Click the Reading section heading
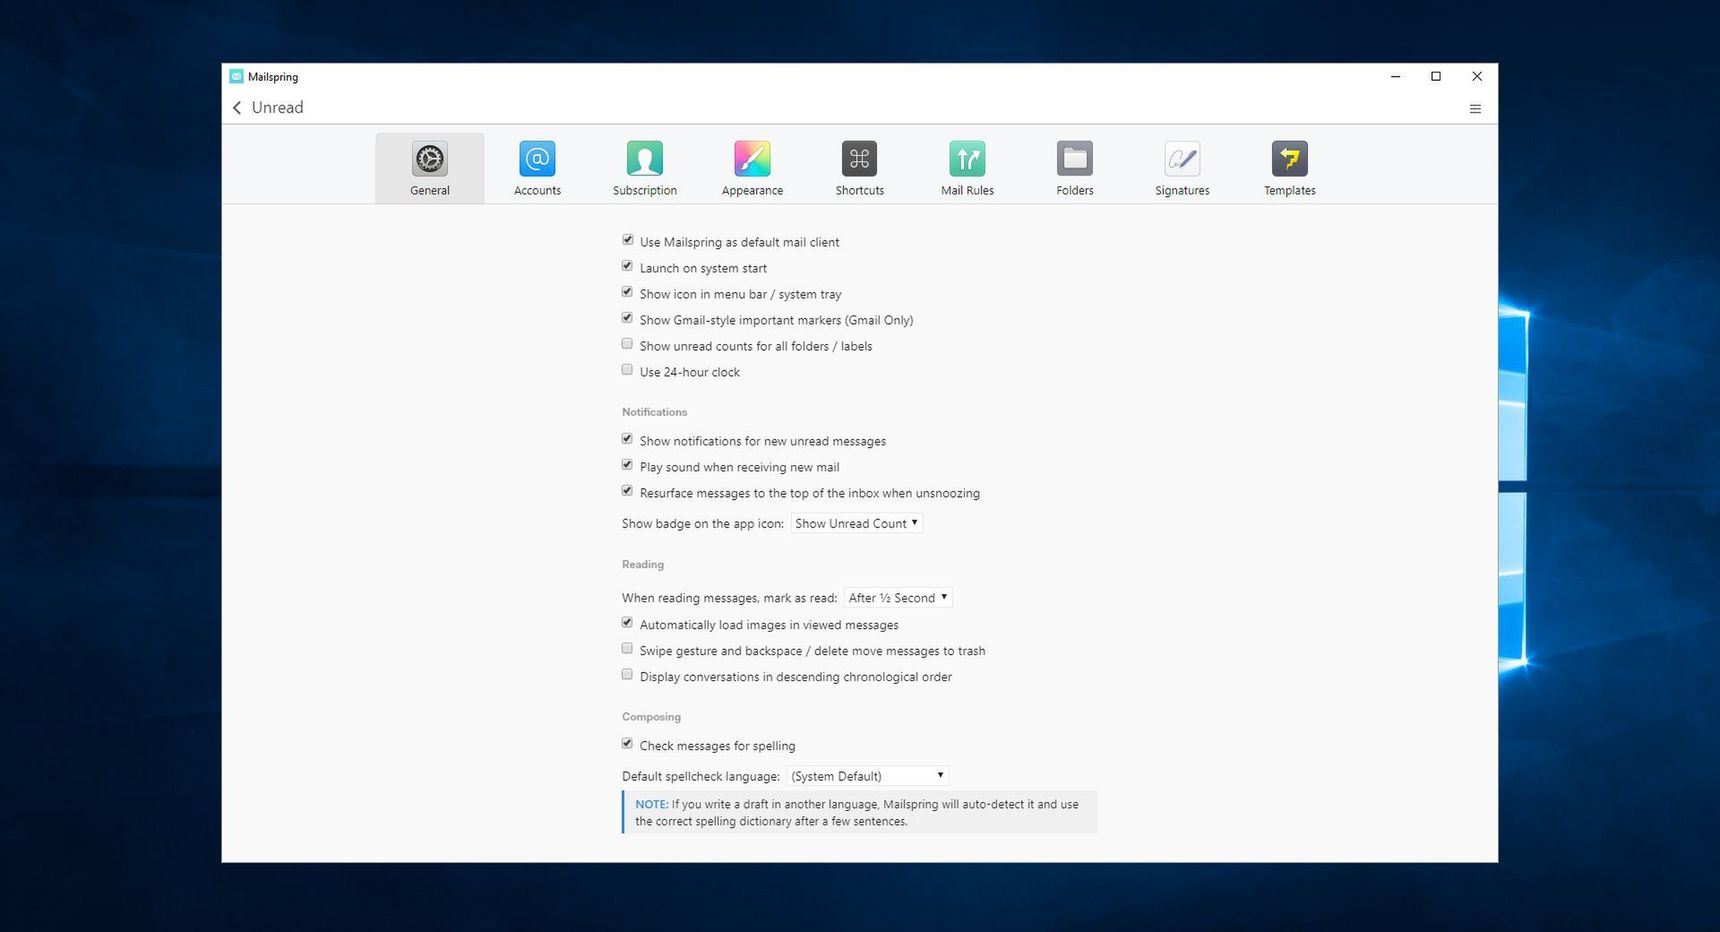The width and height of the screenshot is (1720, 932). [x=643, y=565]
